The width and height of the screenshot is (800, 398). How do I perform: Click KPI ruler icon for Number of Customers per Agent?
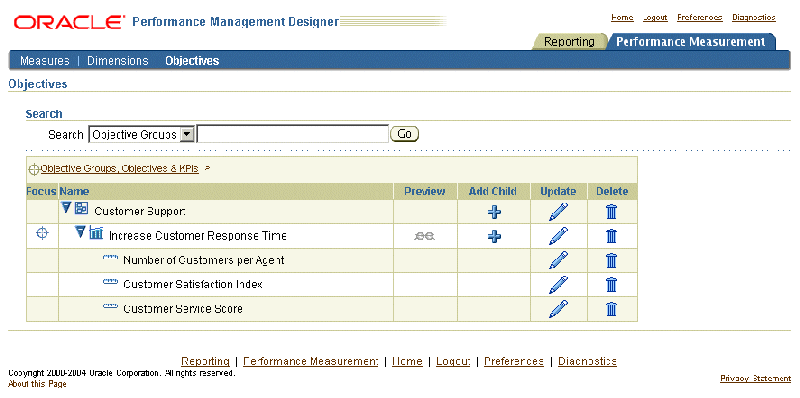(110, 258)
